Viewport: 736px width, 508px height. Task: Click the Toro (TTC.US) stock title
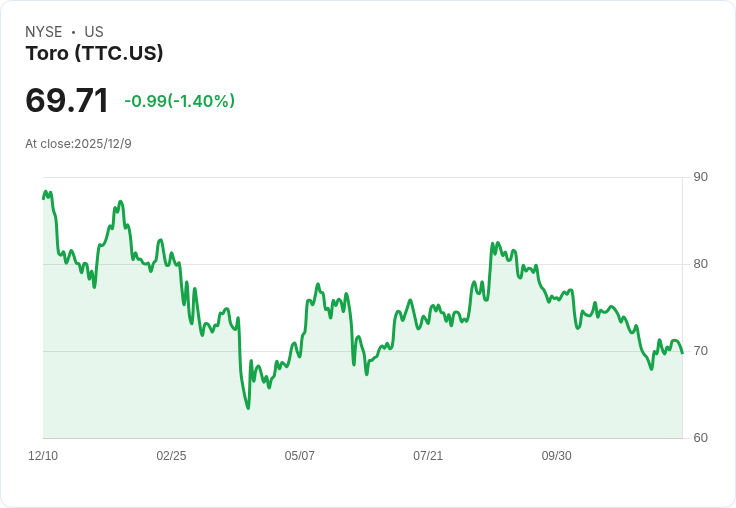[94, 53]
